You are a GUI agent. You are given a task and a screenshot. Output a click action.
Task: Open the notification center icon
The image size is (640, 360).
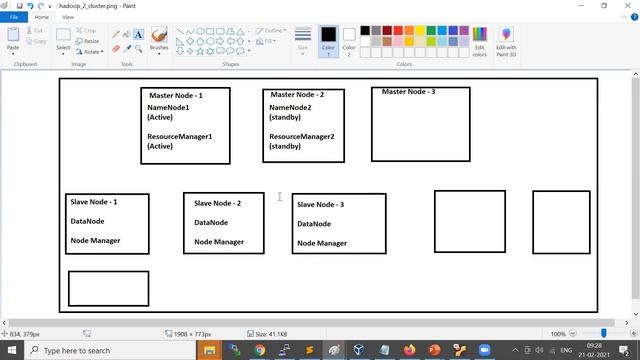[624, 350]
